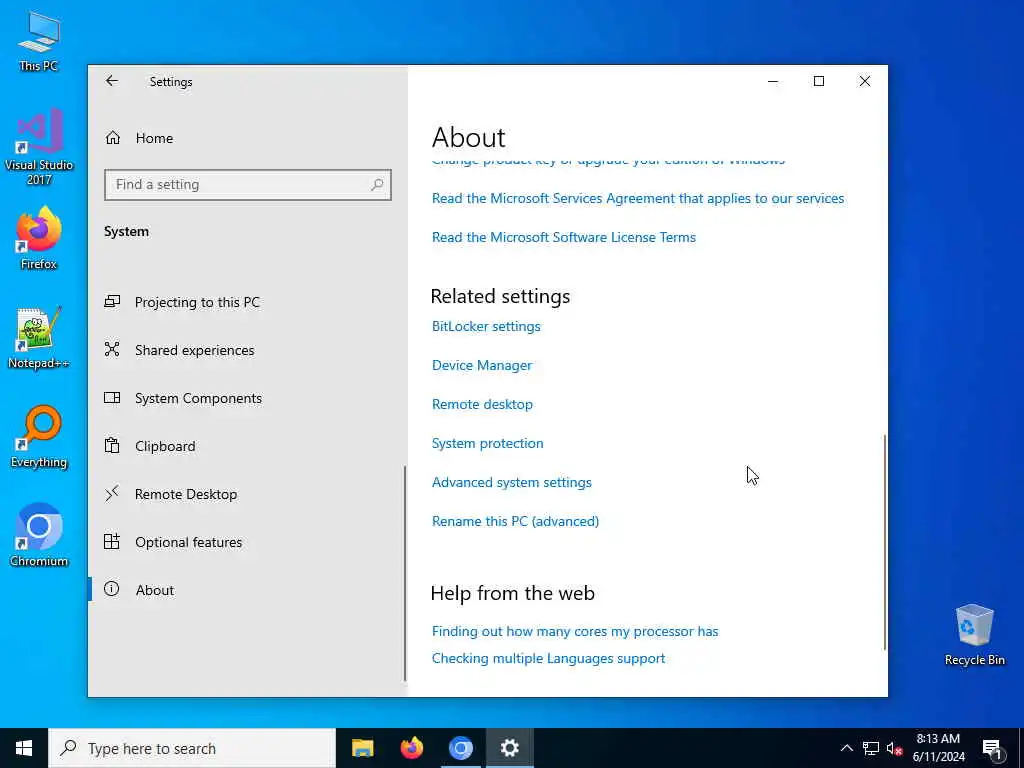Viewport: 1024px width, 768px height.
Task: Open File Explorer from the taskbar
Action: pos(362,748)
